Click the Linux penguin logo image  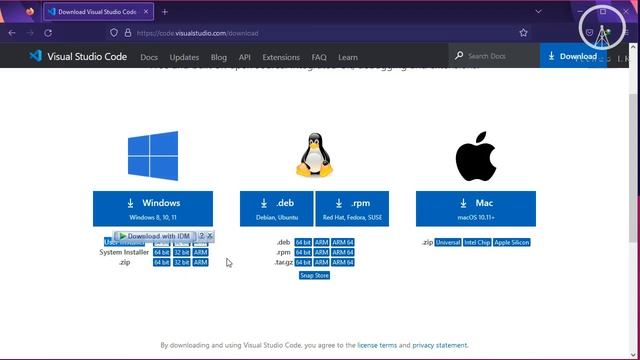(x=314, y=155)
